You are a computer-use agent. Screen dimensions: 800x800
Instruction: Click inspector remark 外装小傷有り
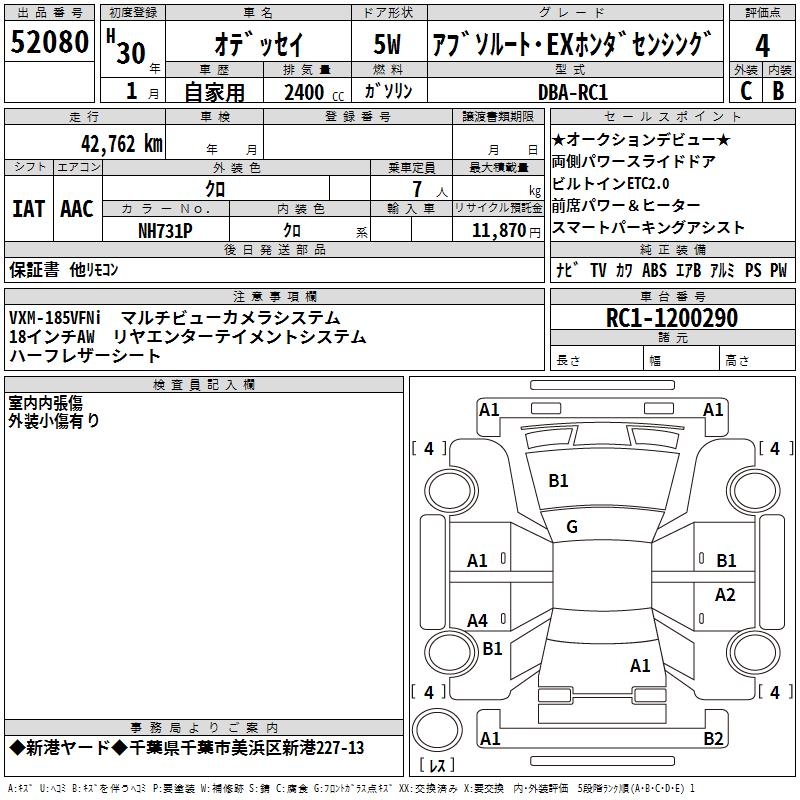coord(54,421)
